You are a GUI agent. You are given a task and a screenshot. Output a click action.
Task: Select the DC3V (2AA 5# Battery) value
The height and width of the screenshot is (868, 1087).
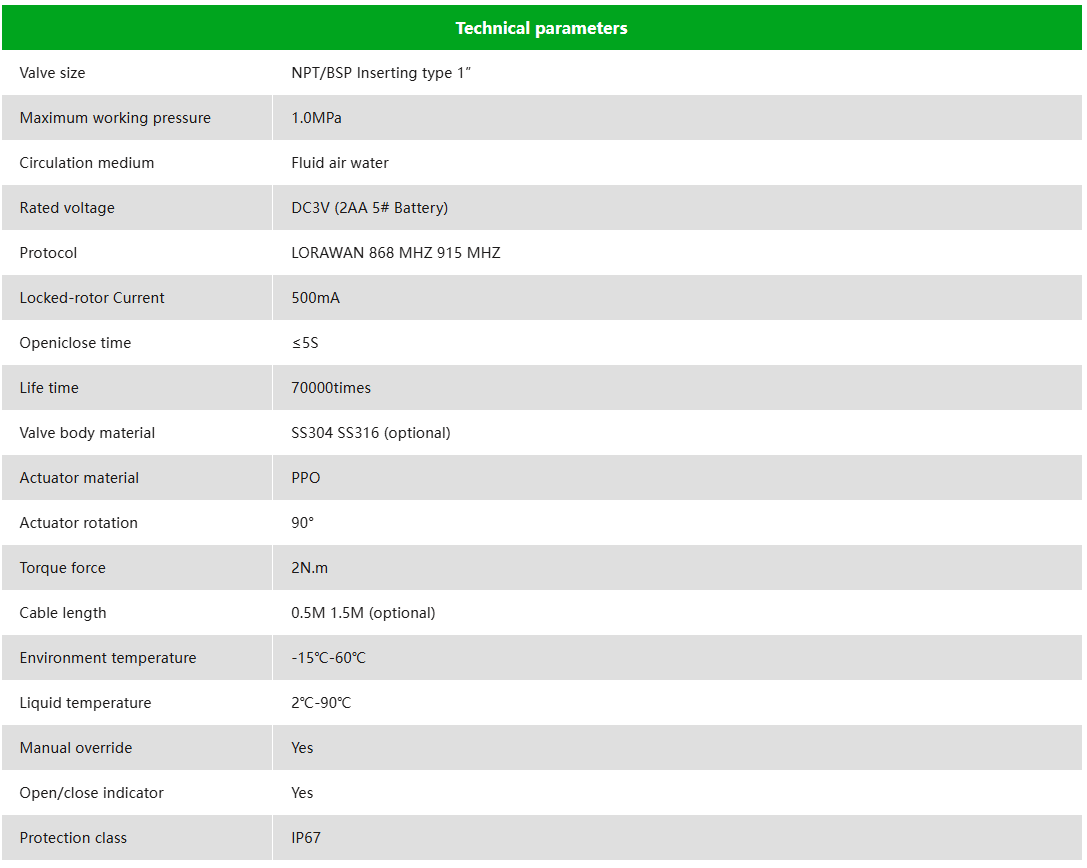(369, 208)
